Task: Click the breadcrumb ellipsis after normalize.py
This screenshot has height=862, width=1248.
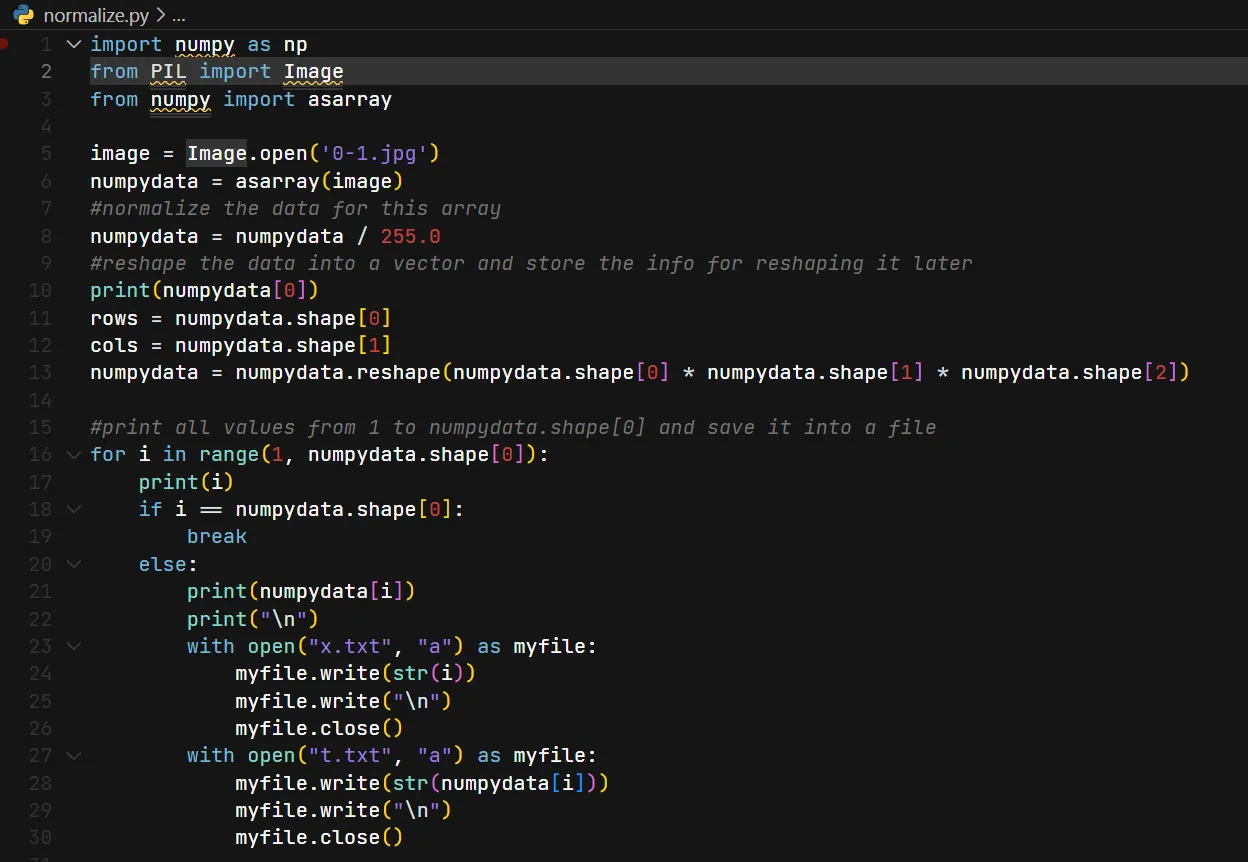Action: click(x=179, y=16)
